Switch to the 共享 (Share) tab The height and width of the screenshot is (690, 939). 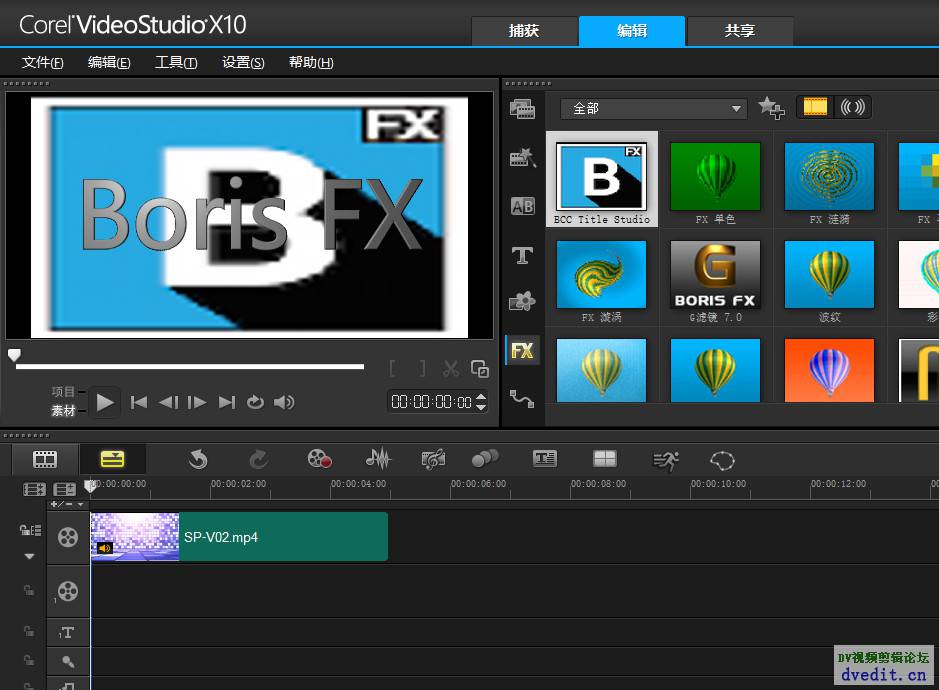coord(740,31)
